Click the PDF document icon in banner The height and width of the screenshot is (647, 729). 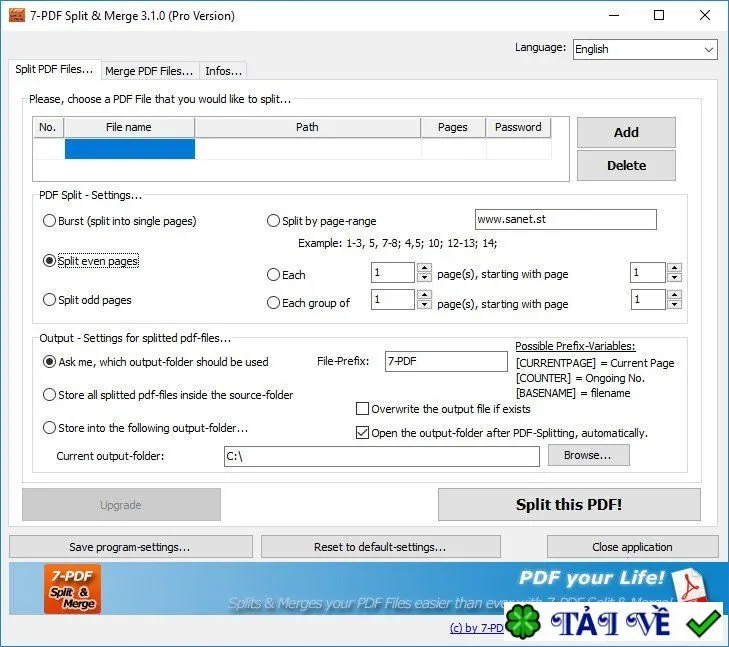point(691,587)
